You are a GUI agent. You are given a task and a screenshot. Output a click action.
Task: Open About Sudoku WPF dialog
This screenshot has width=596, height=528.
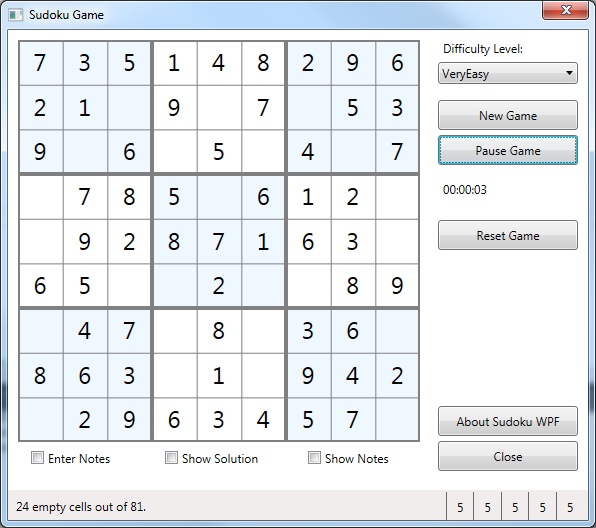[508, 421]
